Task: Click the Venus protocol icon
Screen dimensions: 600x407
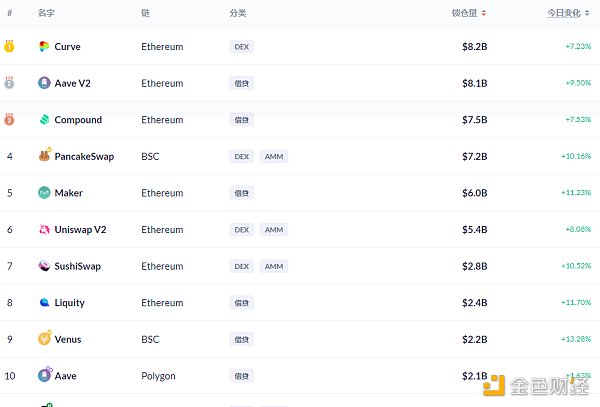Action: coord(44,339)
